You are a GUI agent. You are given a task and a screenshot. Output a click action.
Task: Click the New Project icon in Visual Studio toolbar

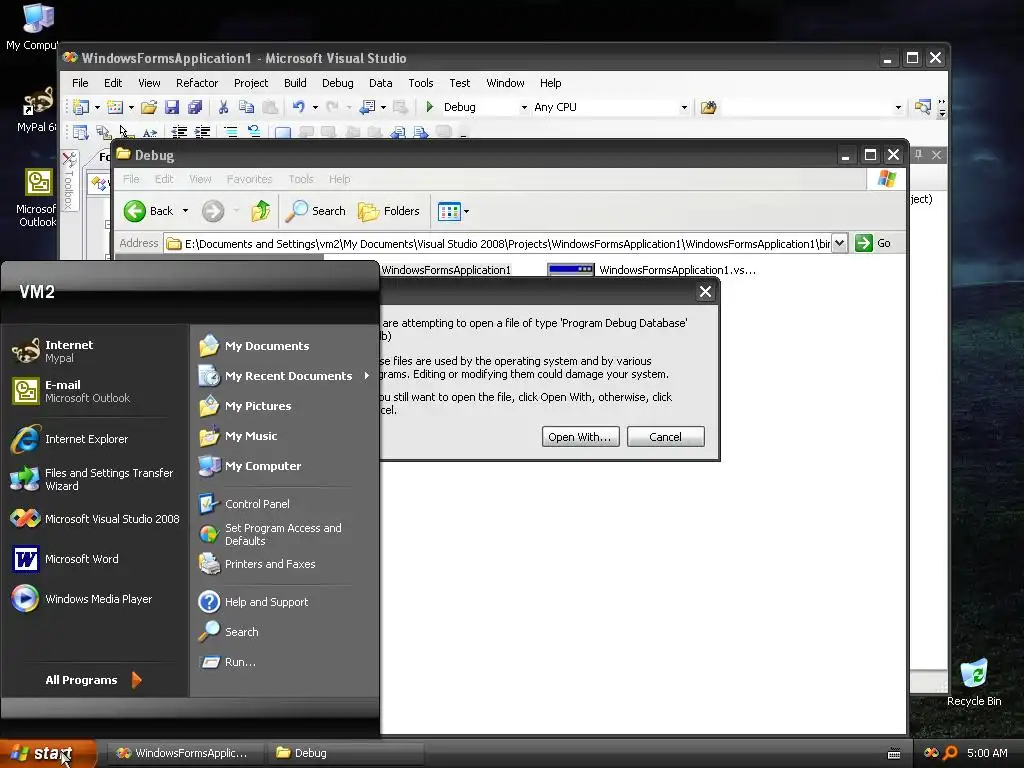(x=81, y=107)
